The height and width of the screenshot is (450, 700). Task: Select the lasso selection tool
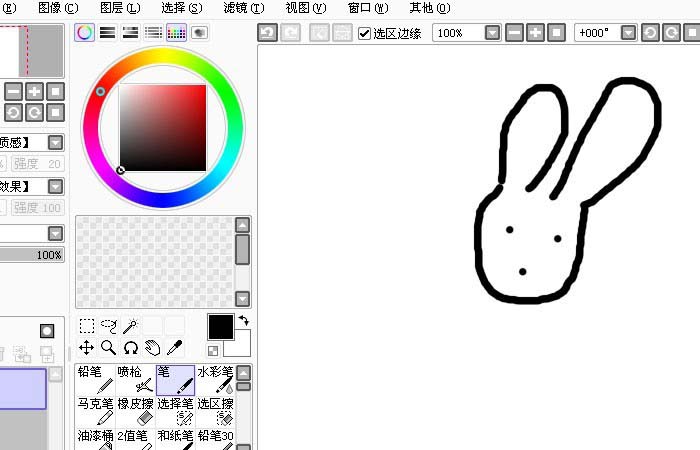[109, 326]
